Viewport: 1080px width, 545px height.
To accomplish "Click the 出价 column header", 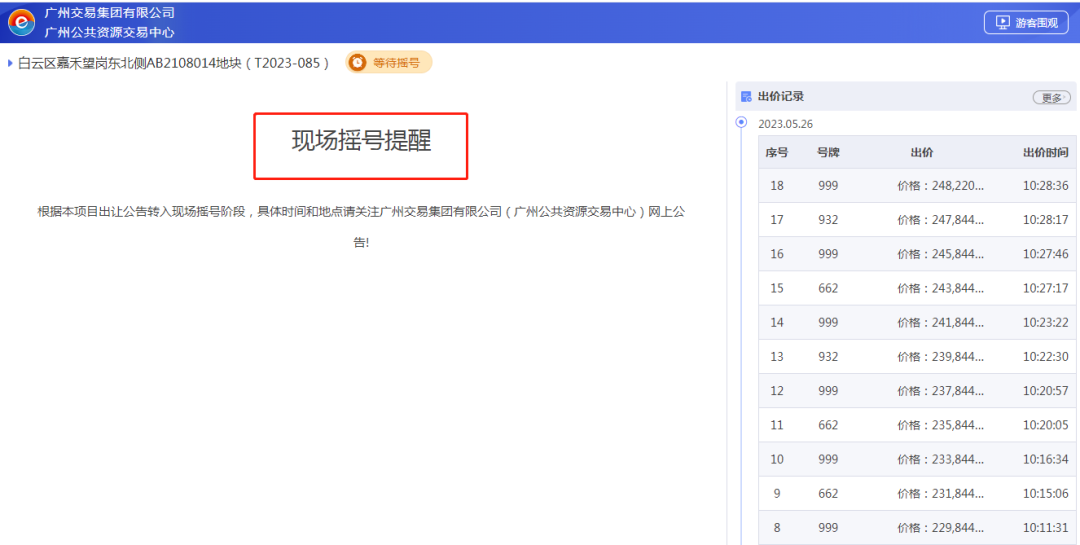I will [x=922, y=152].
